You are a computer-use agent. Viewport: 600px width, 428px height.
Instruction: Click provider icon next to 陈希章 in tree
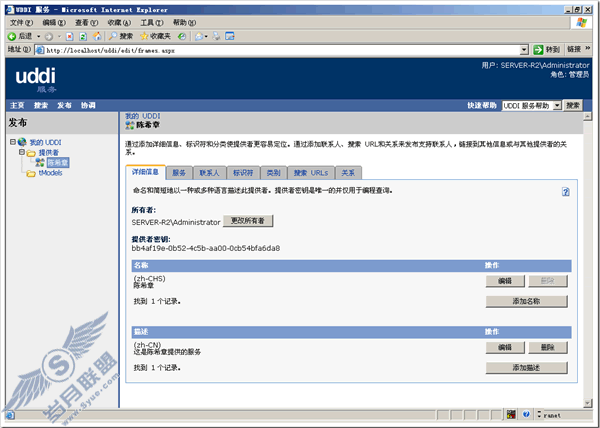[40, 163]
